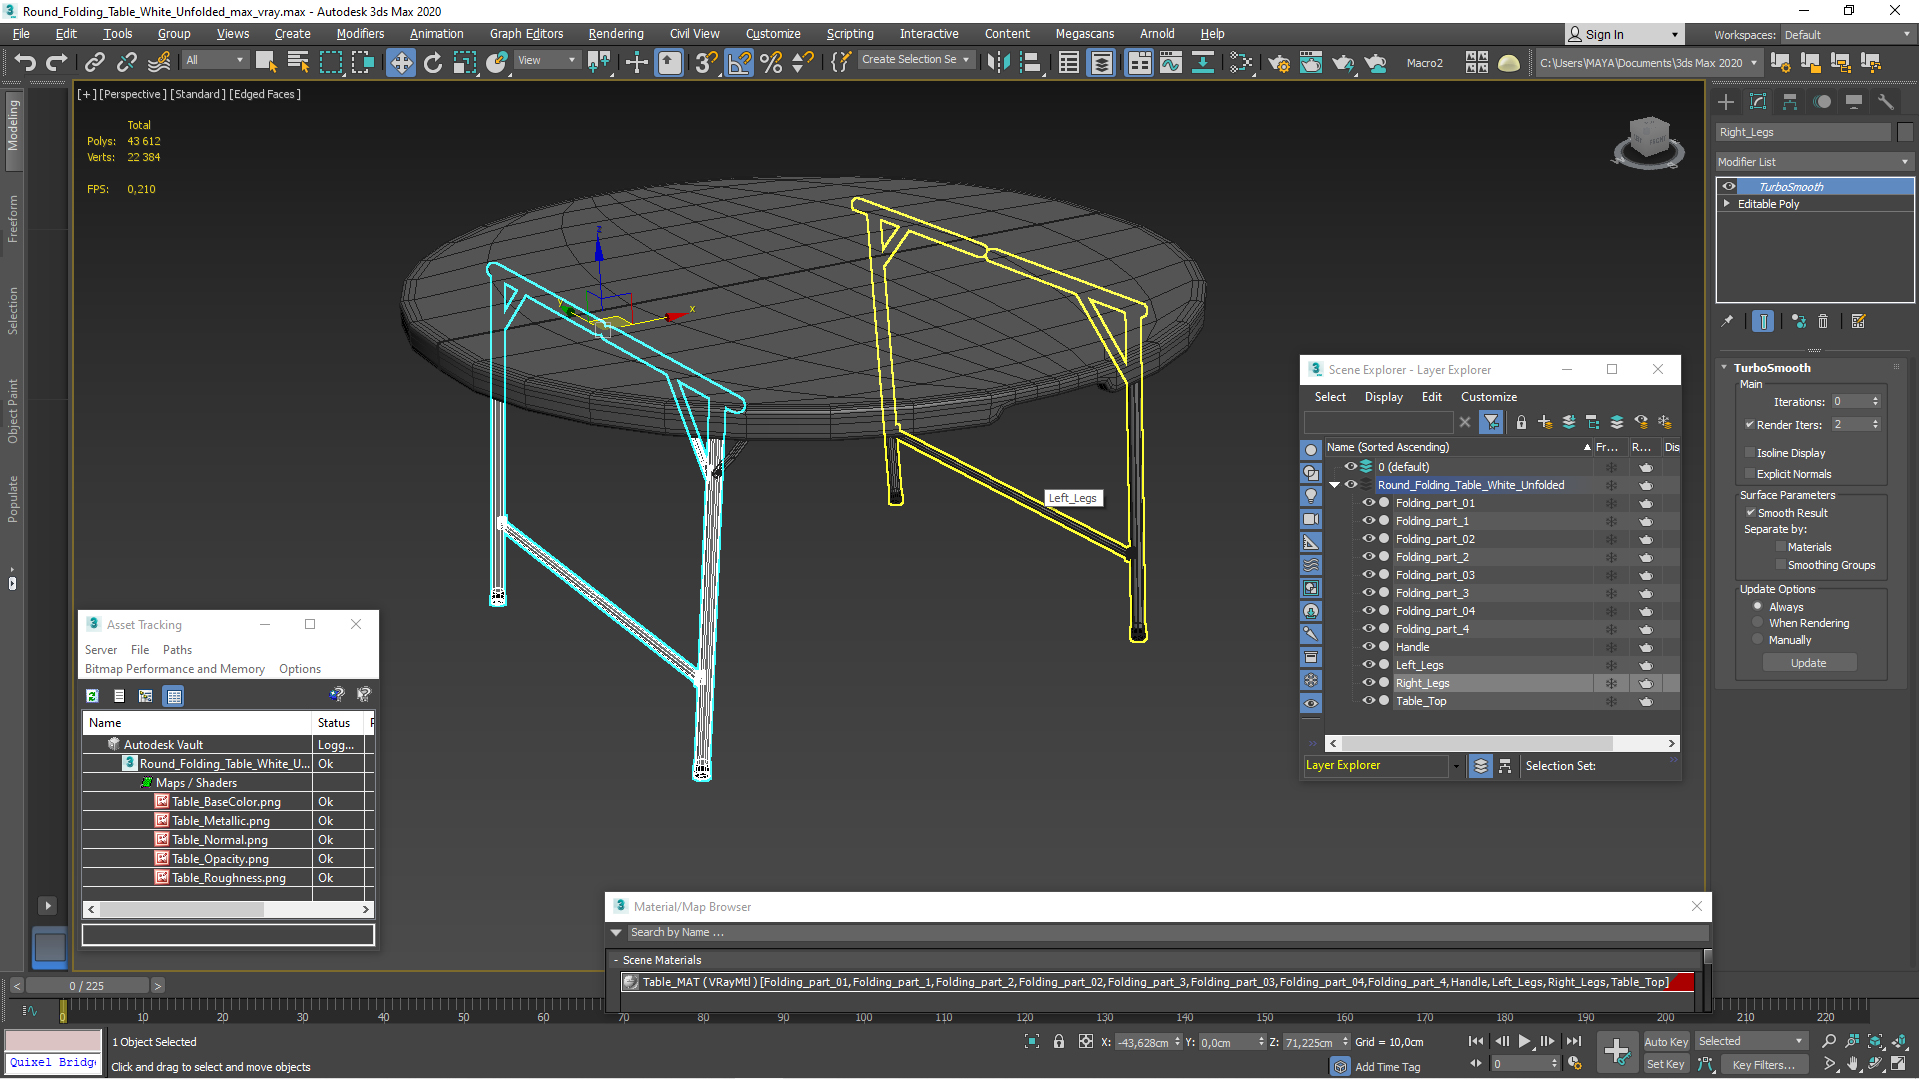Click the Zoom magnifier navigation icon
This screenshot has width=1920, height=1080.
click(1829, 1041)
